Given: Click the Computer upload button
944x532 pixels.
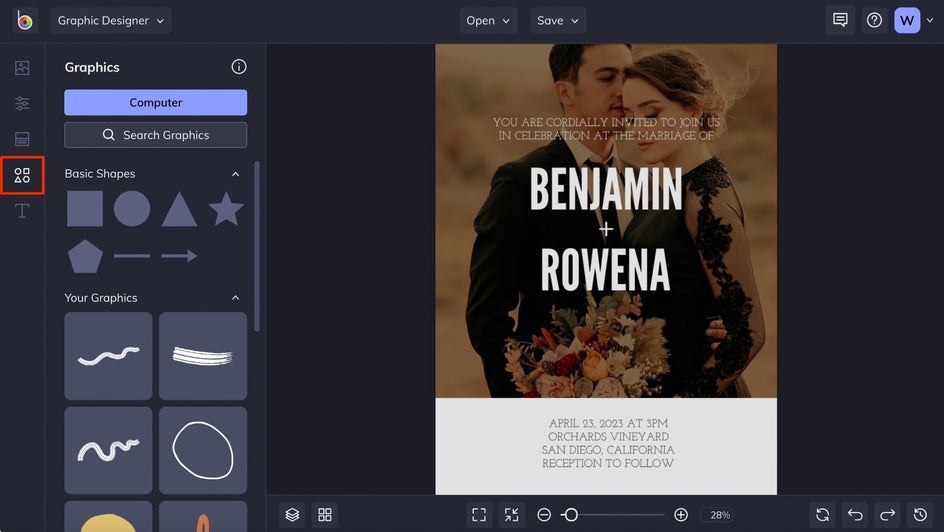Looking at the screenshot, I should point(155,102).
